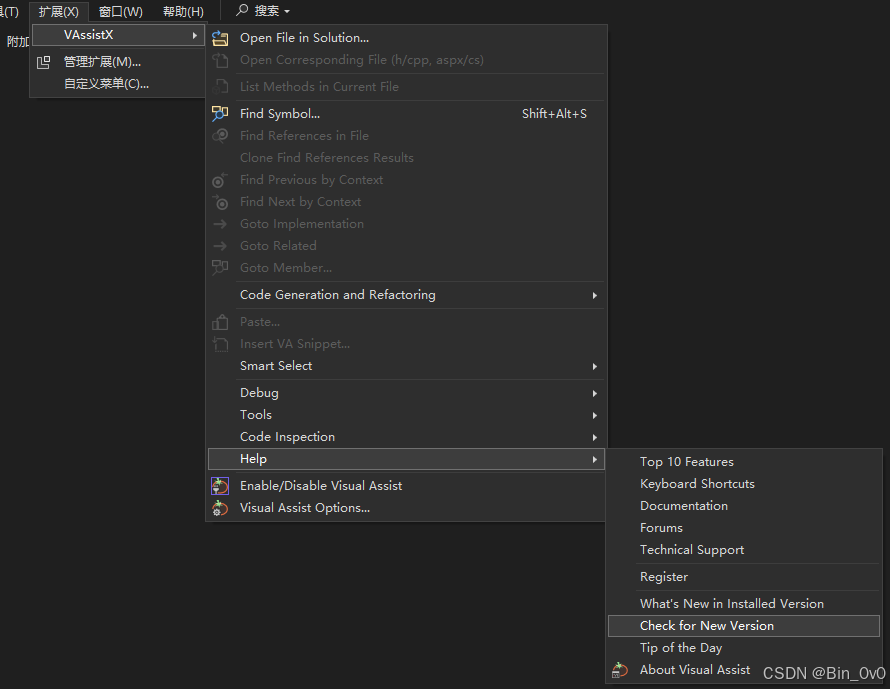
Task: Click the Manage Extensions icon beside 管理扩展
Action: (44, 62)
